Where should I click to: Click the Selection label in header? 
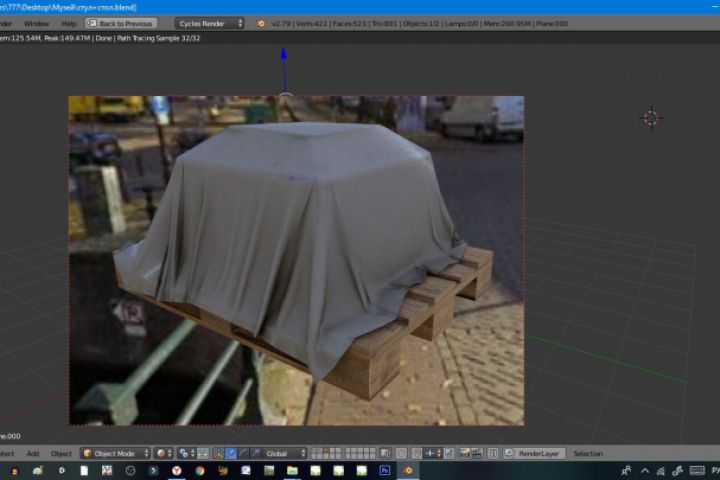click(588, 453)
